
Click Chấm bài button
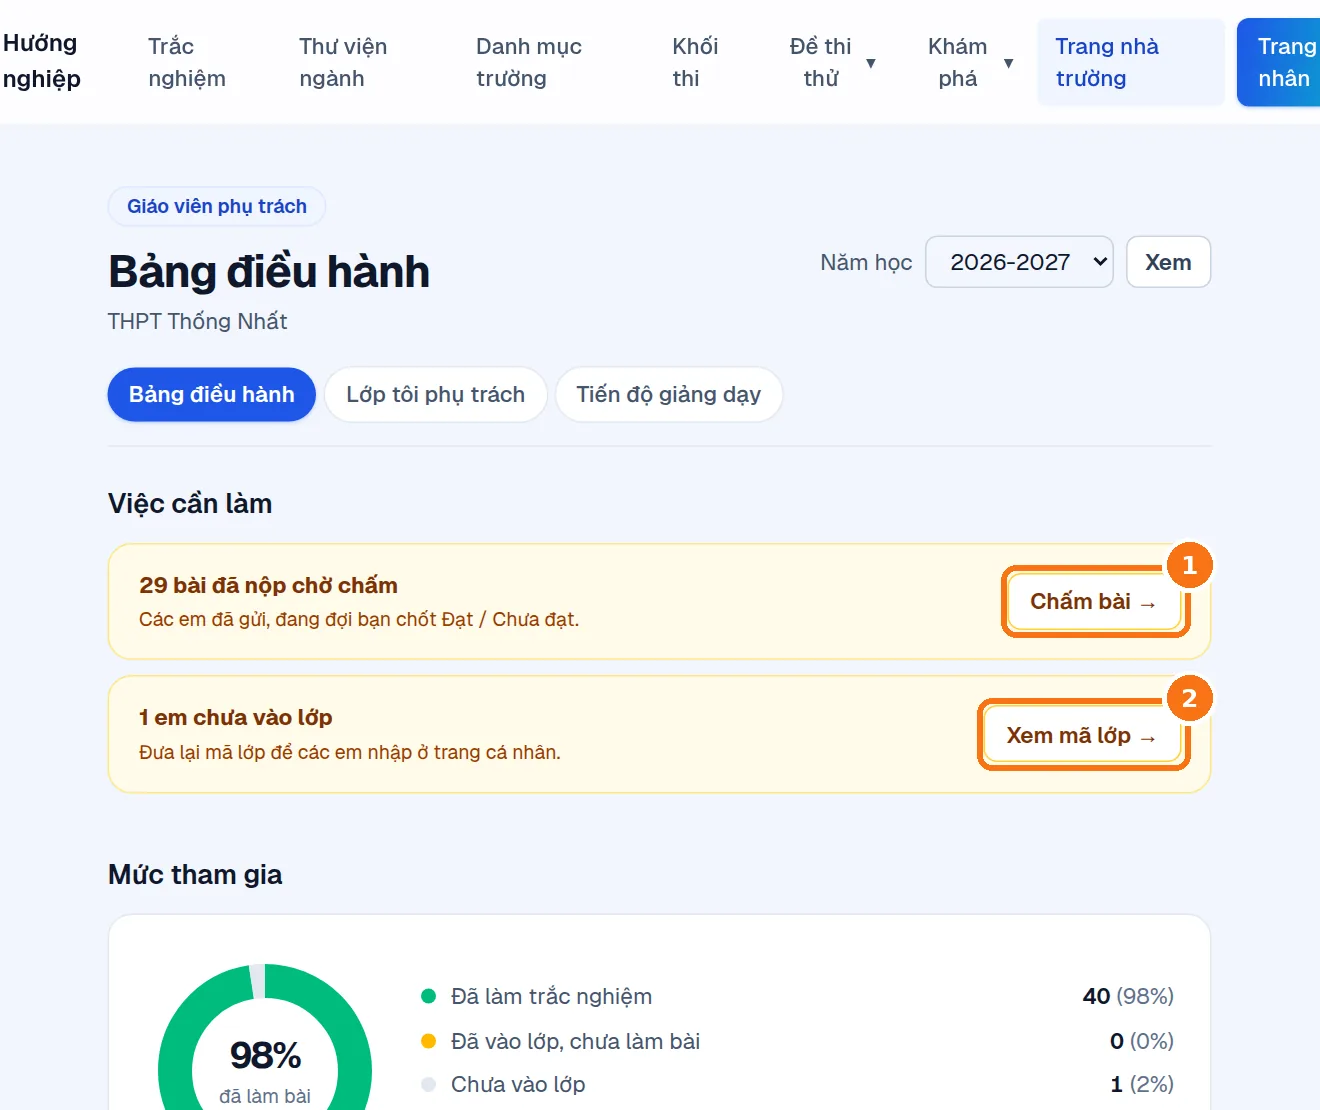tap(1094, 602)
